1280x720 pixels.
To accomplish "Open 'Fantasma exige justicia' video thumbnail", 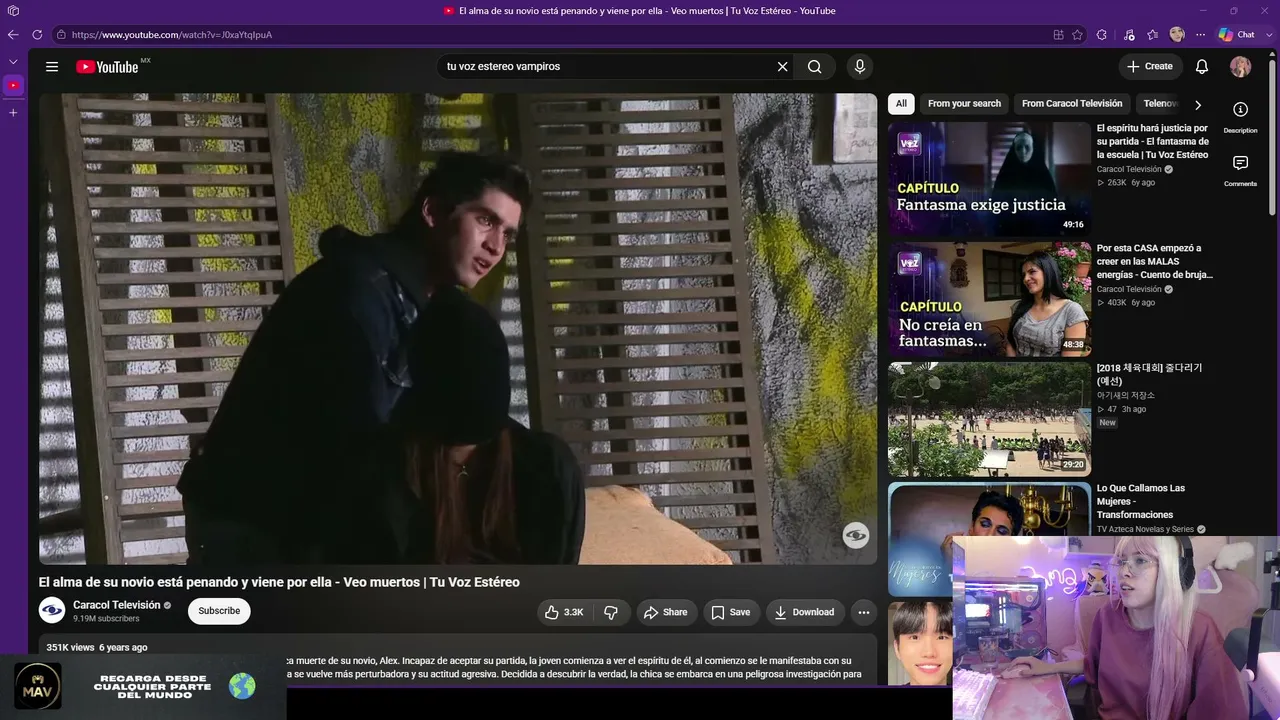I will click(989, 179).
